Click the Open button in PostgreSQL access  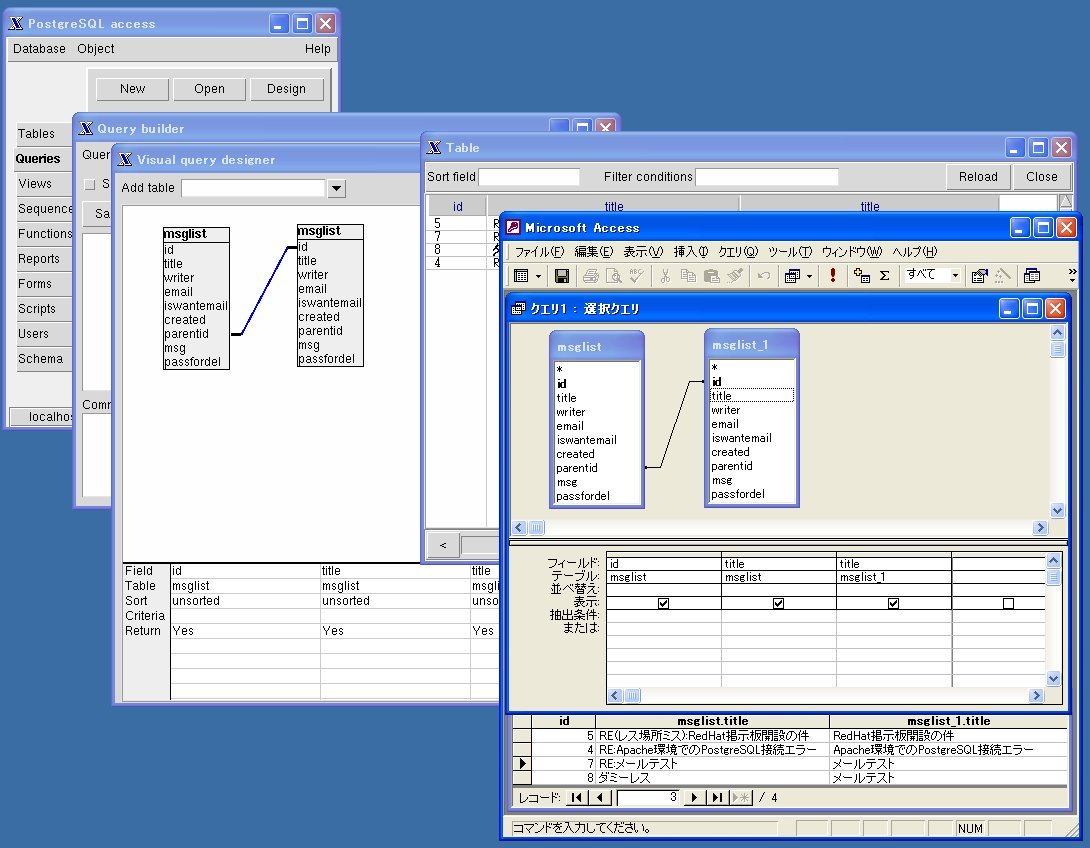[209, 89]
